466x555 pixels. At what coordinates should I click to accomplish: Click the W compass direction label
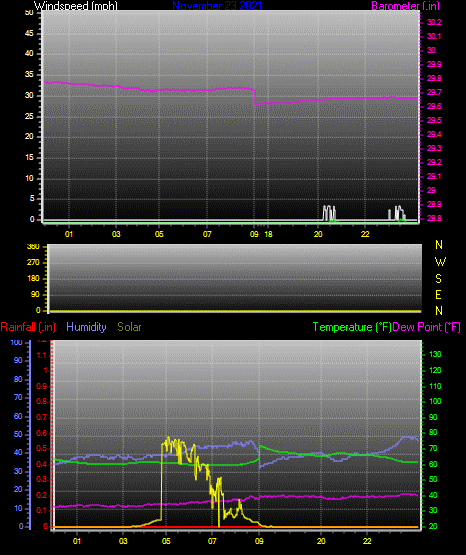(x=440, y=262)
